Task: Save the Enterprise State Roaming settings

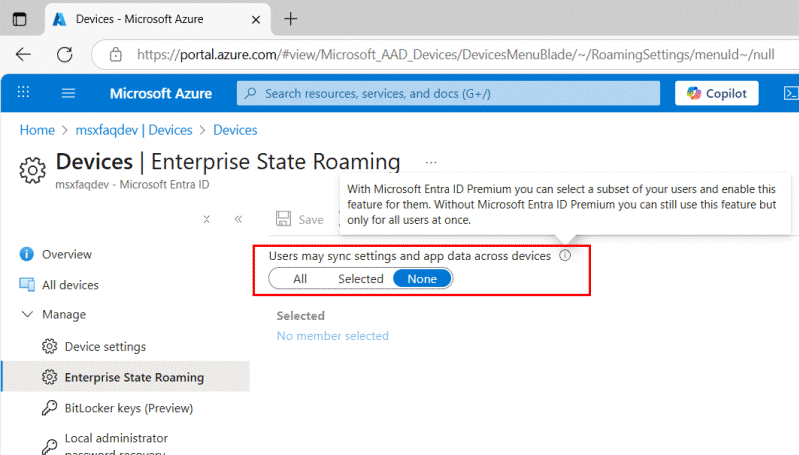Action: click(300, 219)
